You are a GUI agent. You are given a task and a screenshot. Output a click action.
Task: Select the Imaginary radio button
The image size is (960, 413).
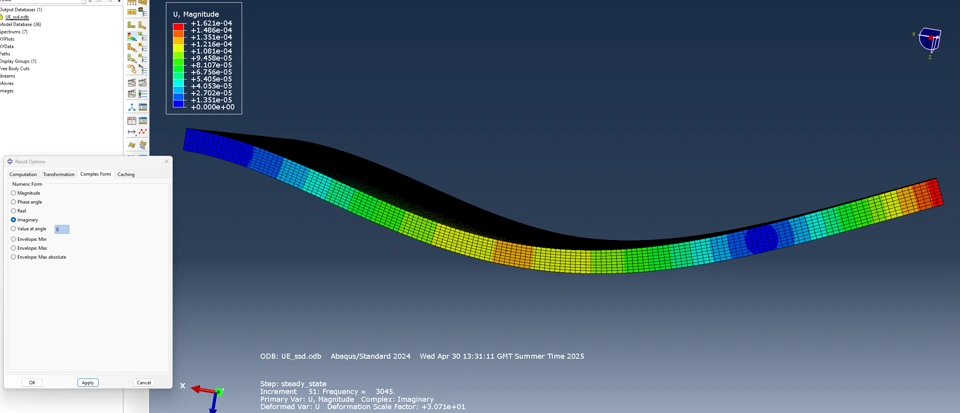[13, 220]
